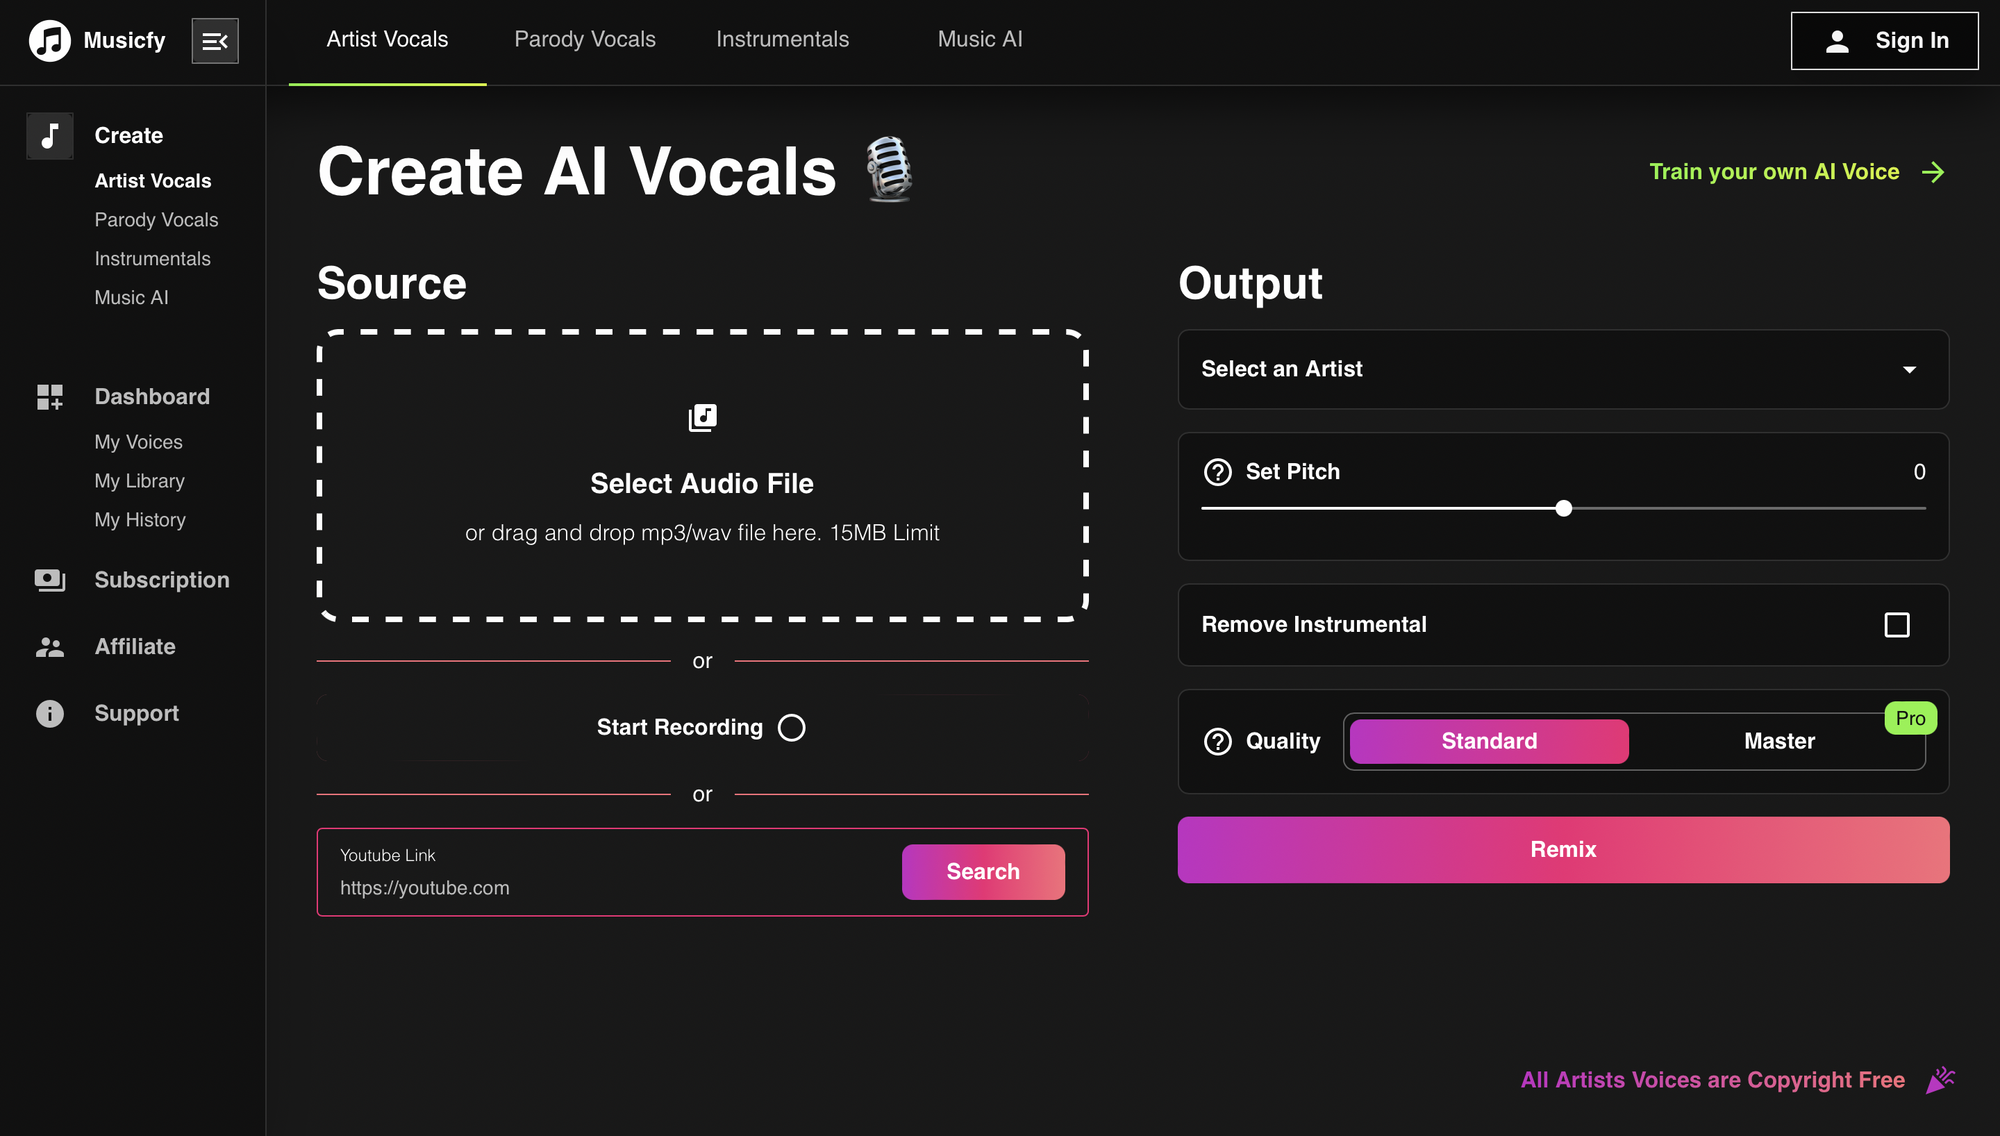The height and width of the screenshot is (1136, 2000).
Task: Click the Musicfy logo icon
Action: pos(50,41)
